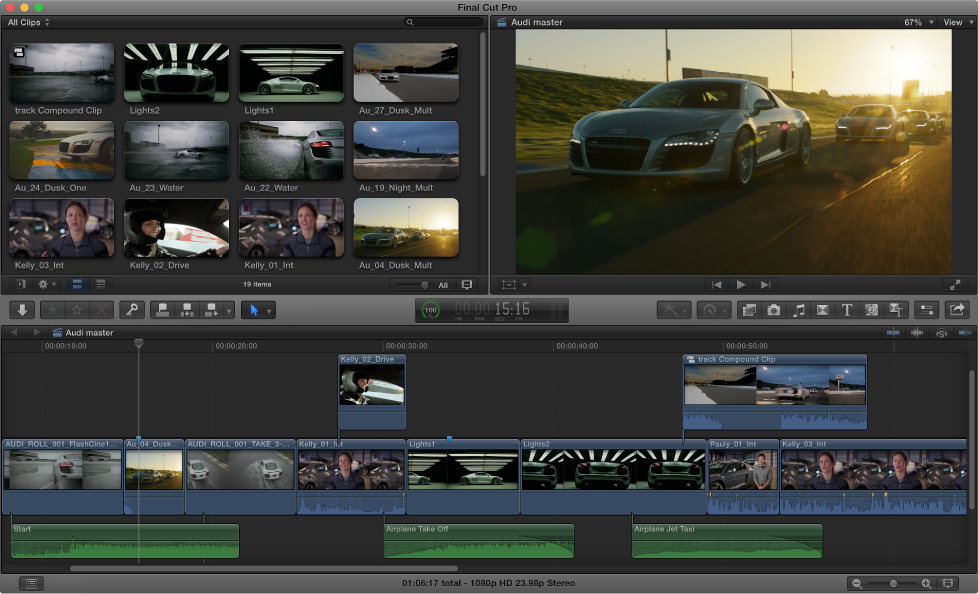The width and height of the screenshot is (978, 594).
Task: Toggle the Libraries sidebar show/hide button
Action: tap(21, 285)
